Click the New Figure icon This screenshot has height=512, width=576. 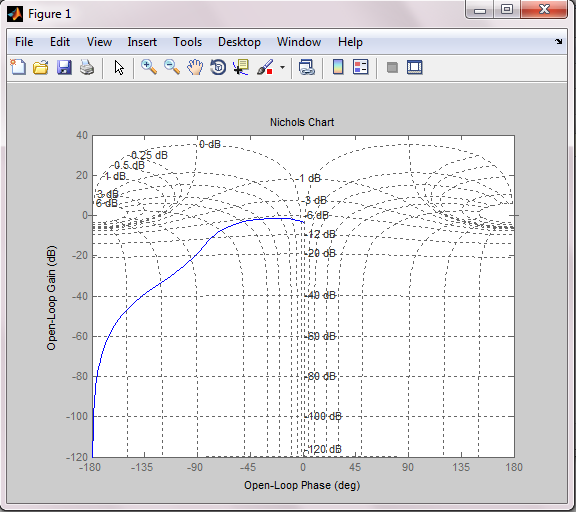coord(18,68)
